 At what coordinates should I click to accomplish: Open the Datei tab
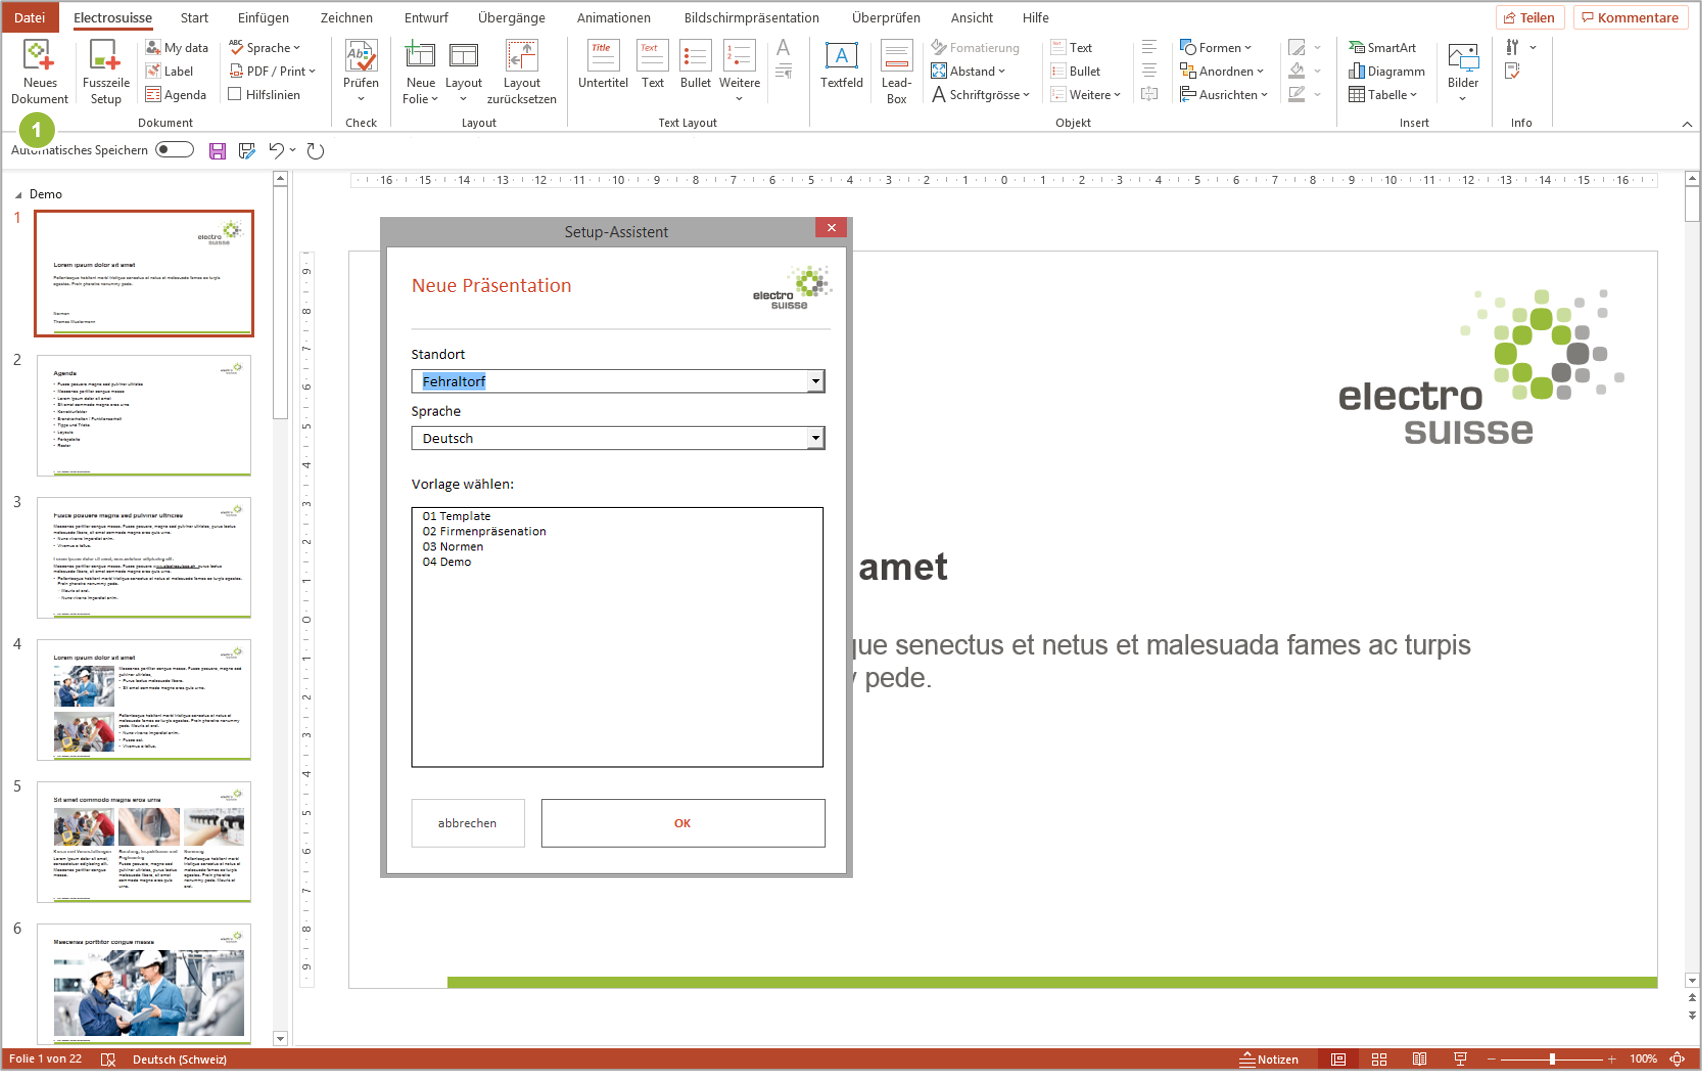29,17
